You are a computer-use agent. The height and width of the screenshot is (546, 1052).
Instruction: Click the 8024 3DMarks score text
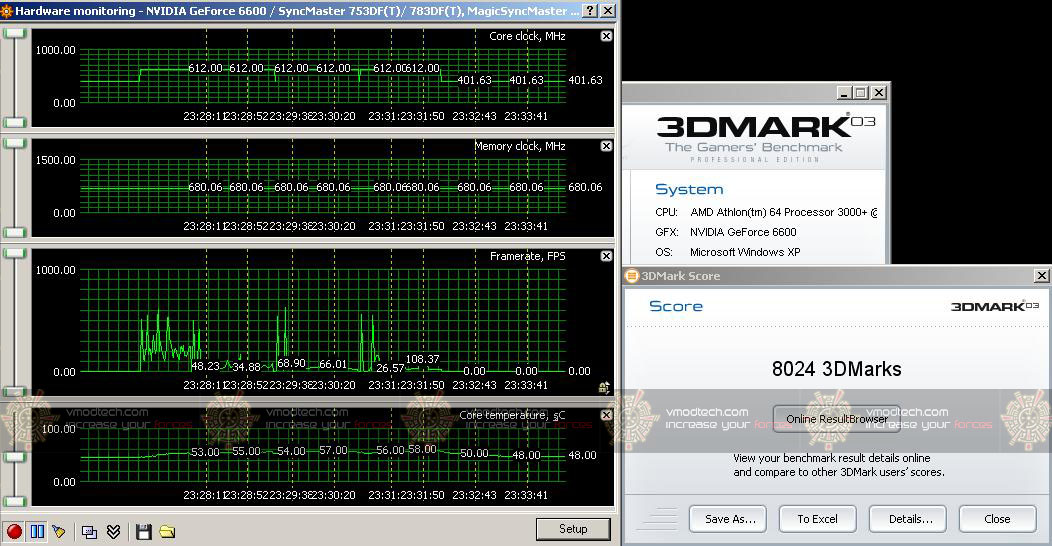837,369
